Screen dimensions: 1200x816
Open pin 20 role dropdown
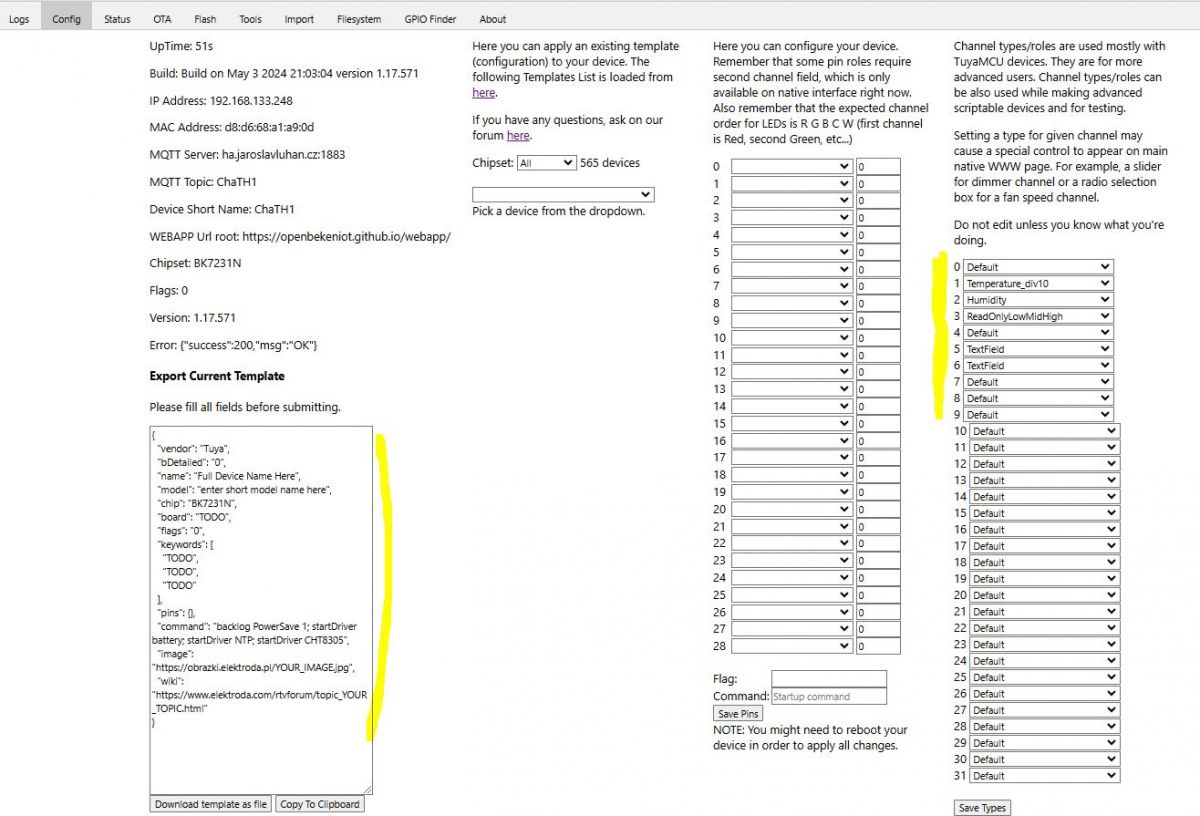[x=792, y=509]
